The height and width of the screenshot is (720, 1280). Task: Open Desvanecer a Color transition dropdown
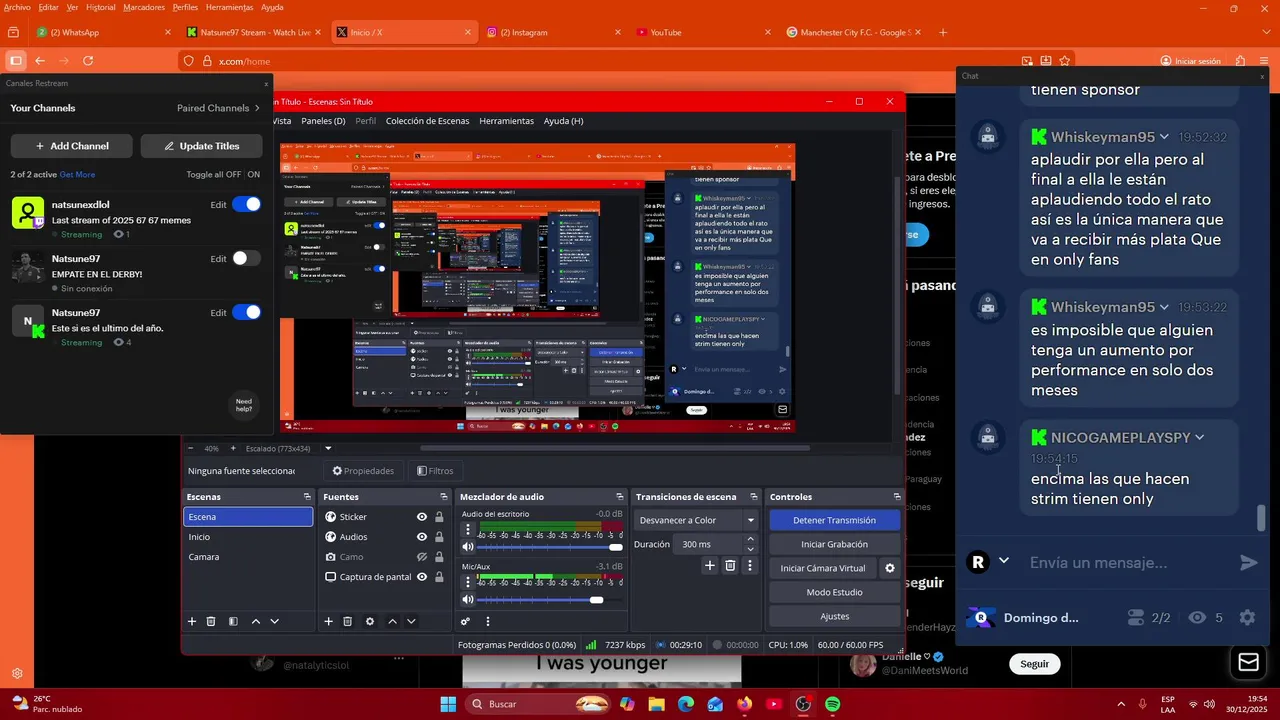[697, 520]
